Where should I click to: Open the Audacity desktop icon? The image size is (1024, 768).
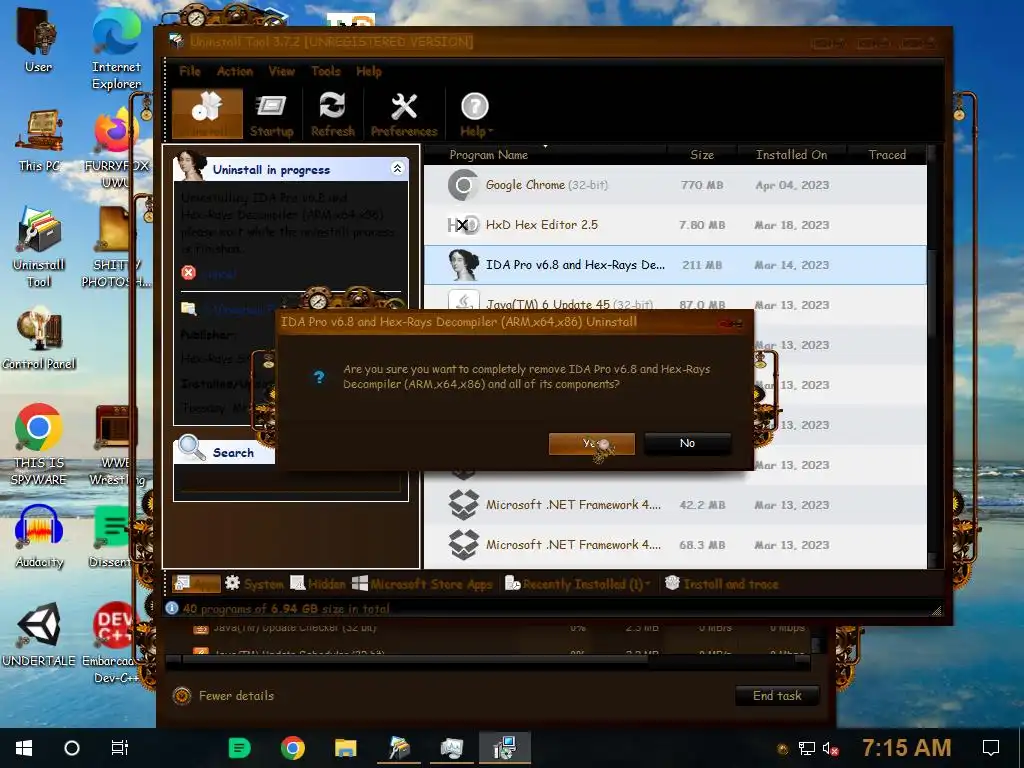pyautogui.click(x=39, y=536)
